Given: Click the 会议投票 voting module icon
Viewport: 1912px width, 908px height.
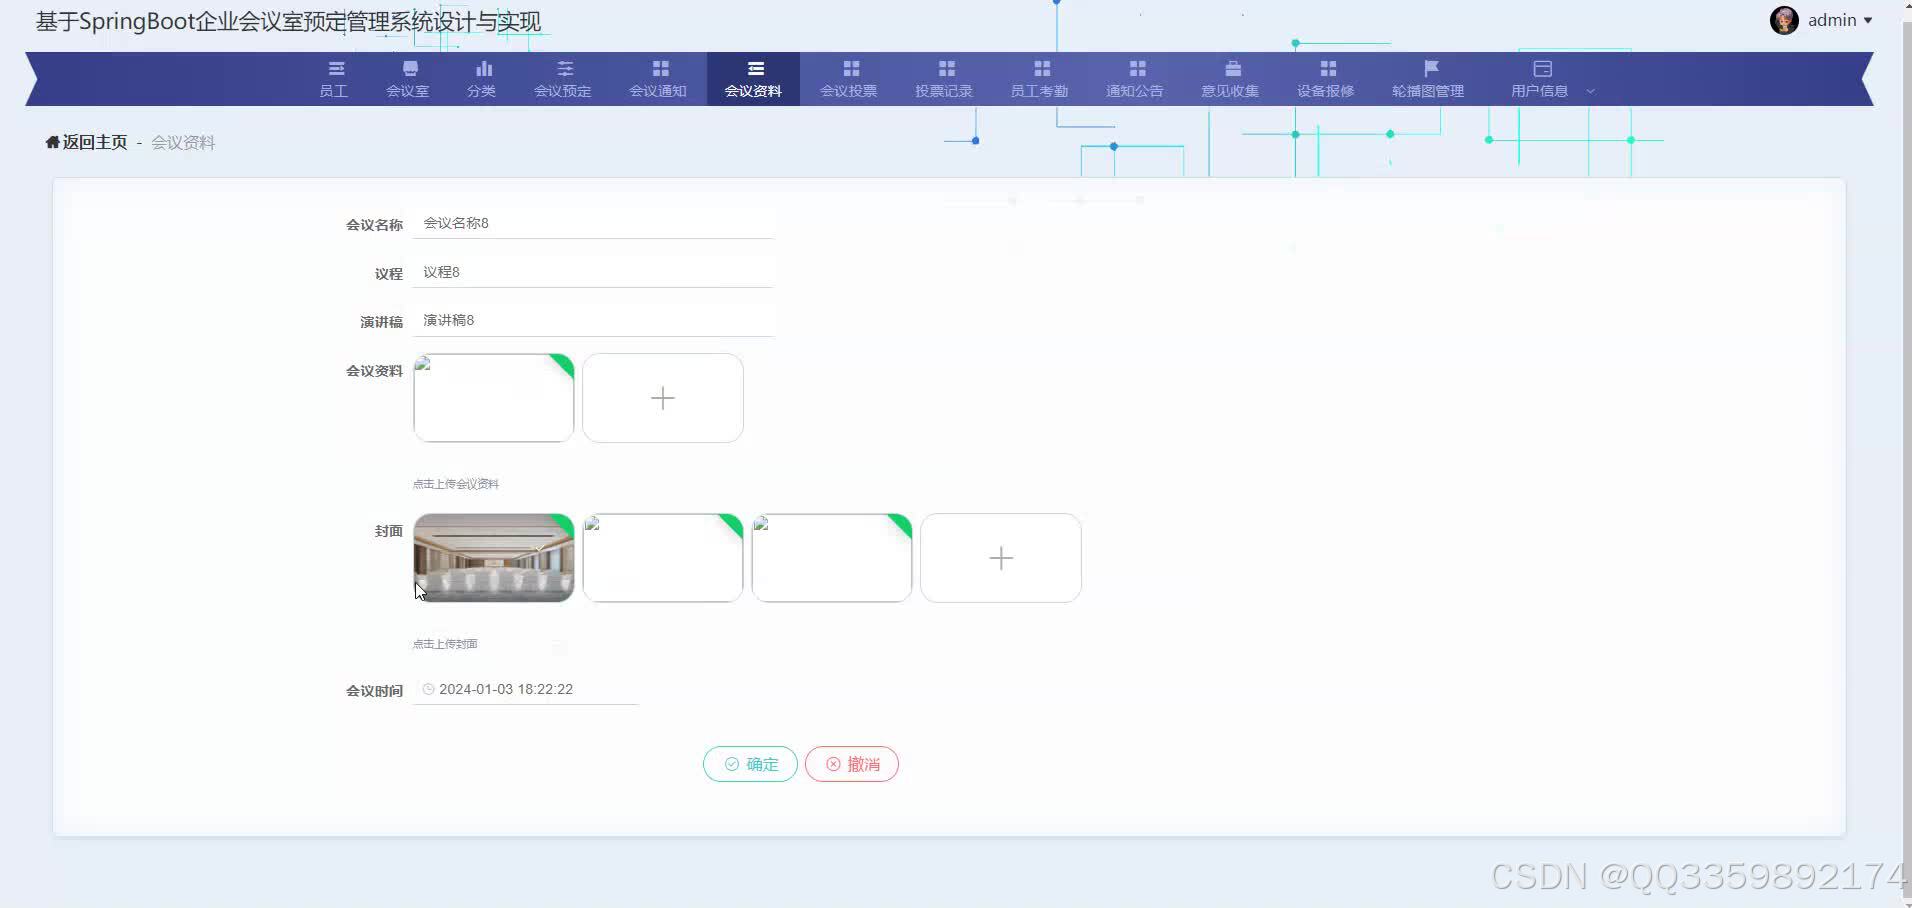Looking at the screenshot, I should [x=849, y=67].
